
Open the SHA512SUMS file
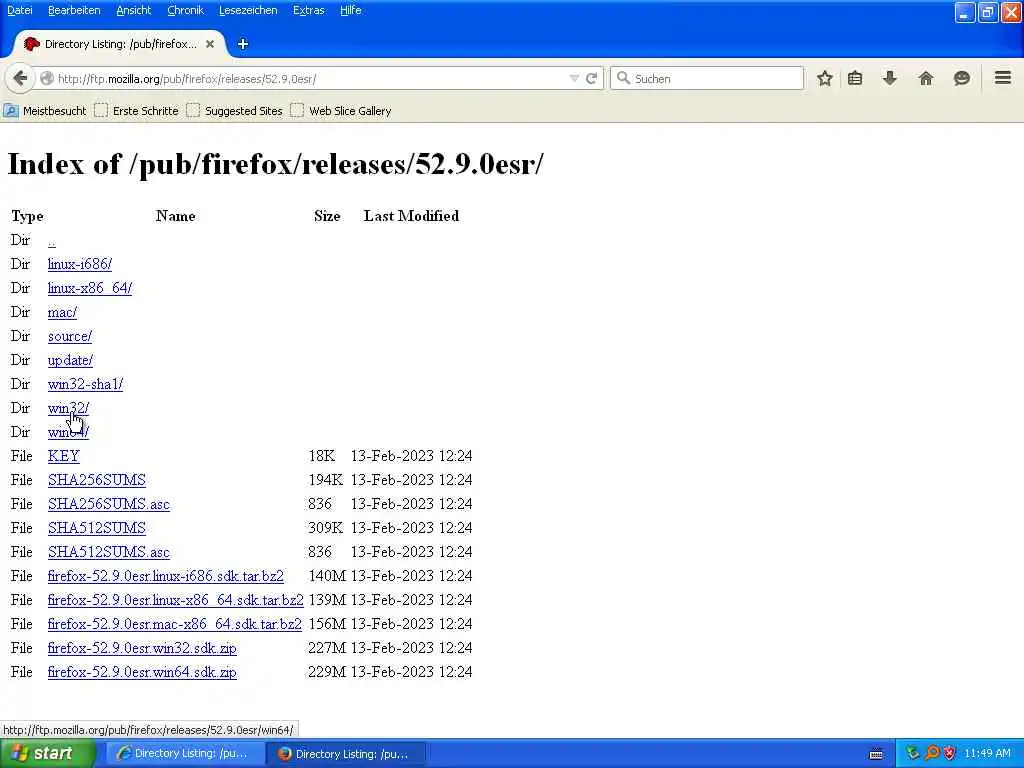[x=97, y=528]
